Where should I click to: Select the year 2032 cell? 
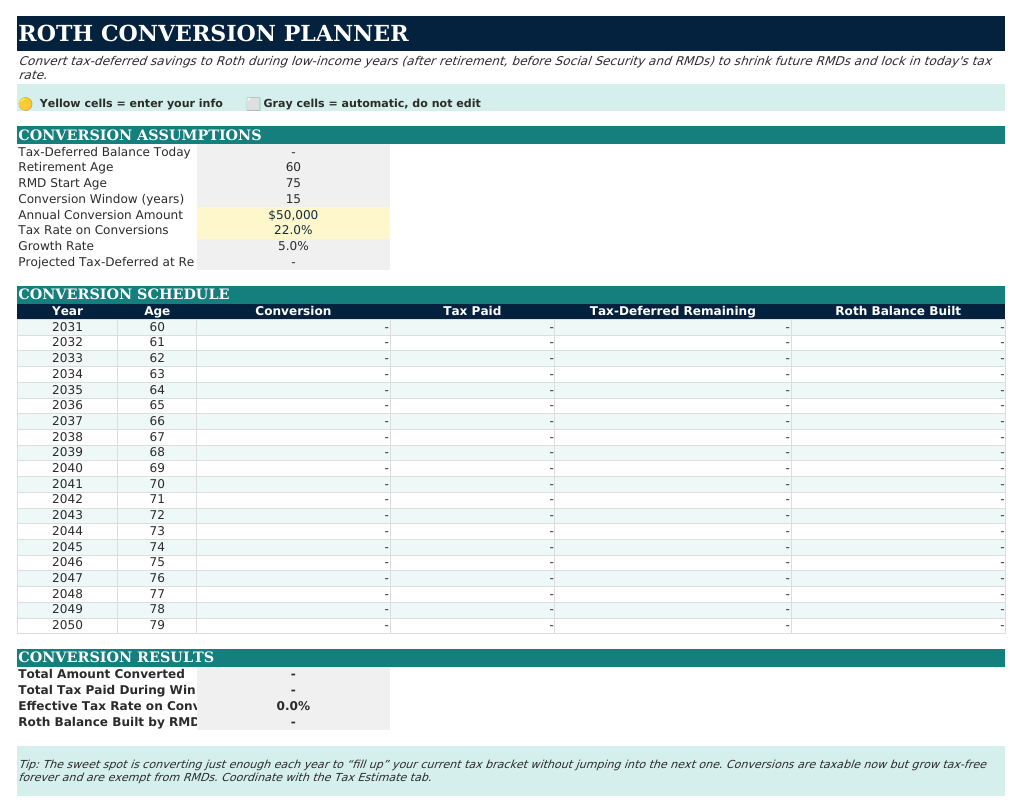67,342
